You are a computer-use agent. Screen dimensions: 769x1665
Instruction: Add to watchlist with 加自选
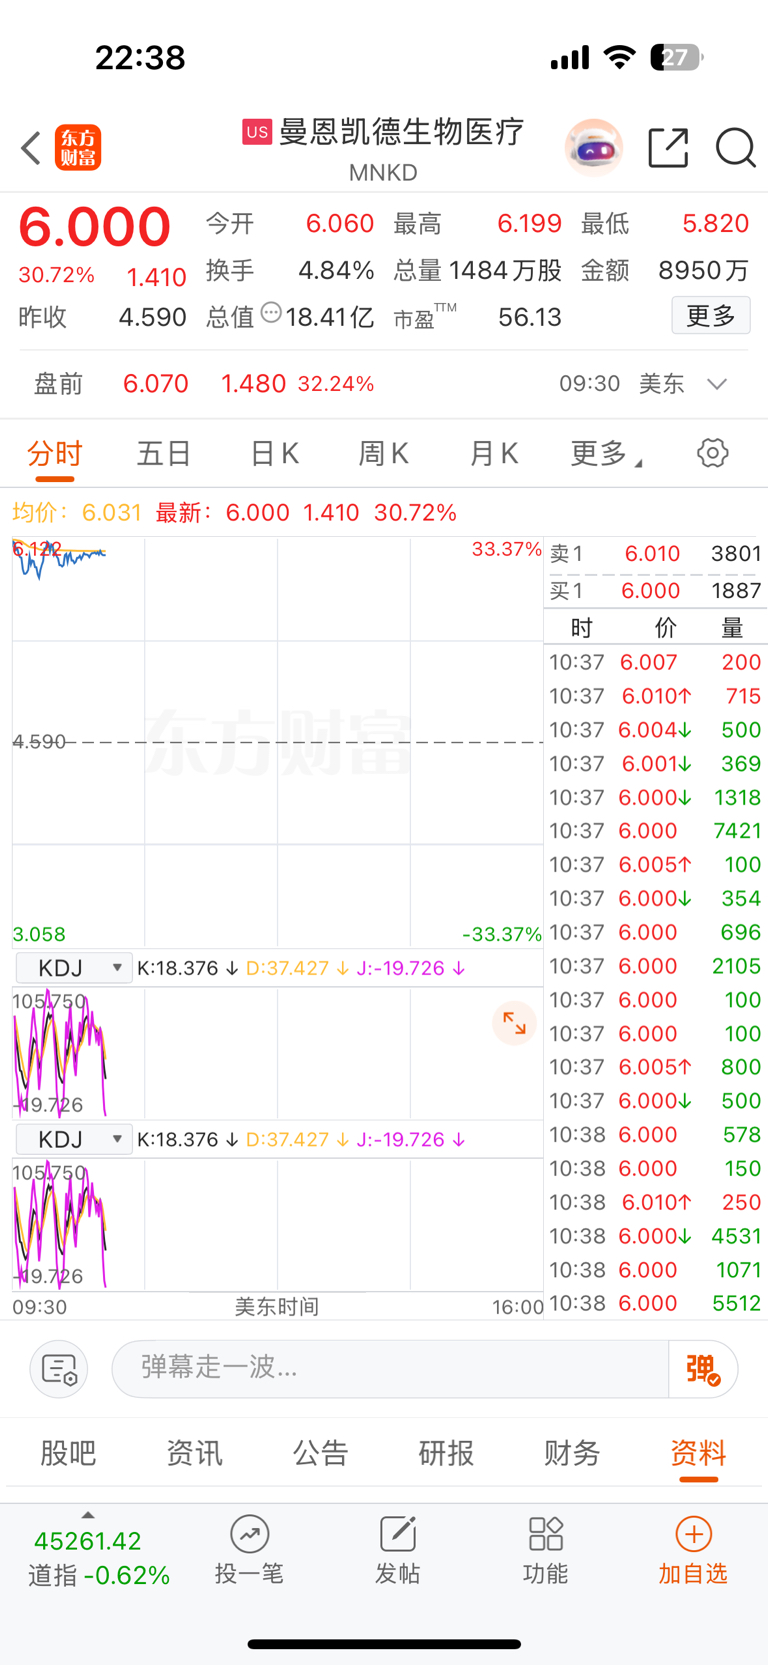click(693, 1550)
